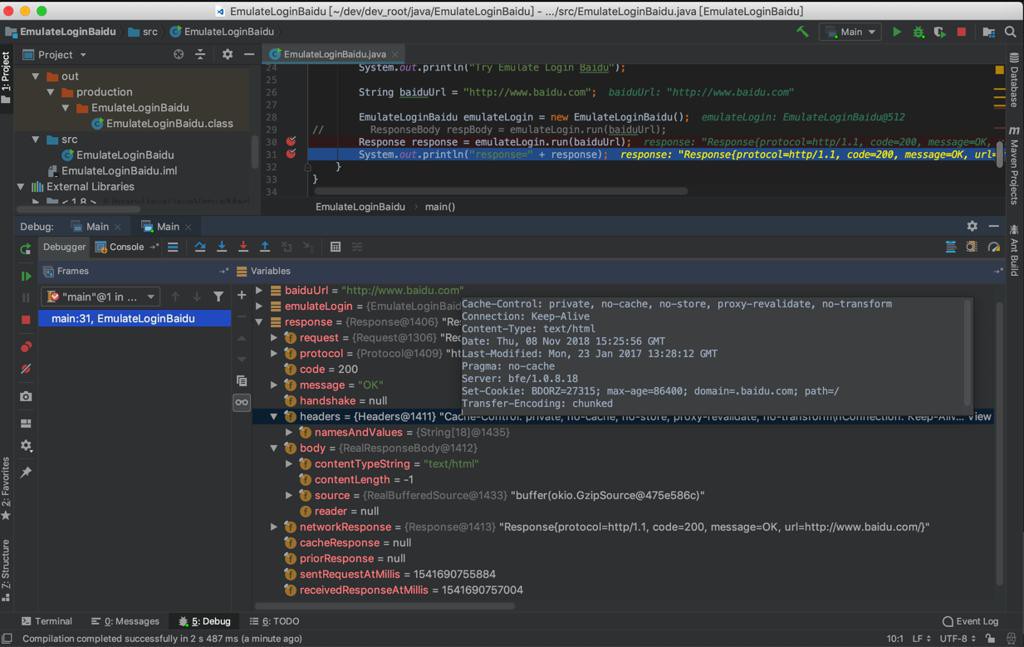Select the Debugger tab
The height and width of the screenshot is (647, 1024).
[64, 247]
